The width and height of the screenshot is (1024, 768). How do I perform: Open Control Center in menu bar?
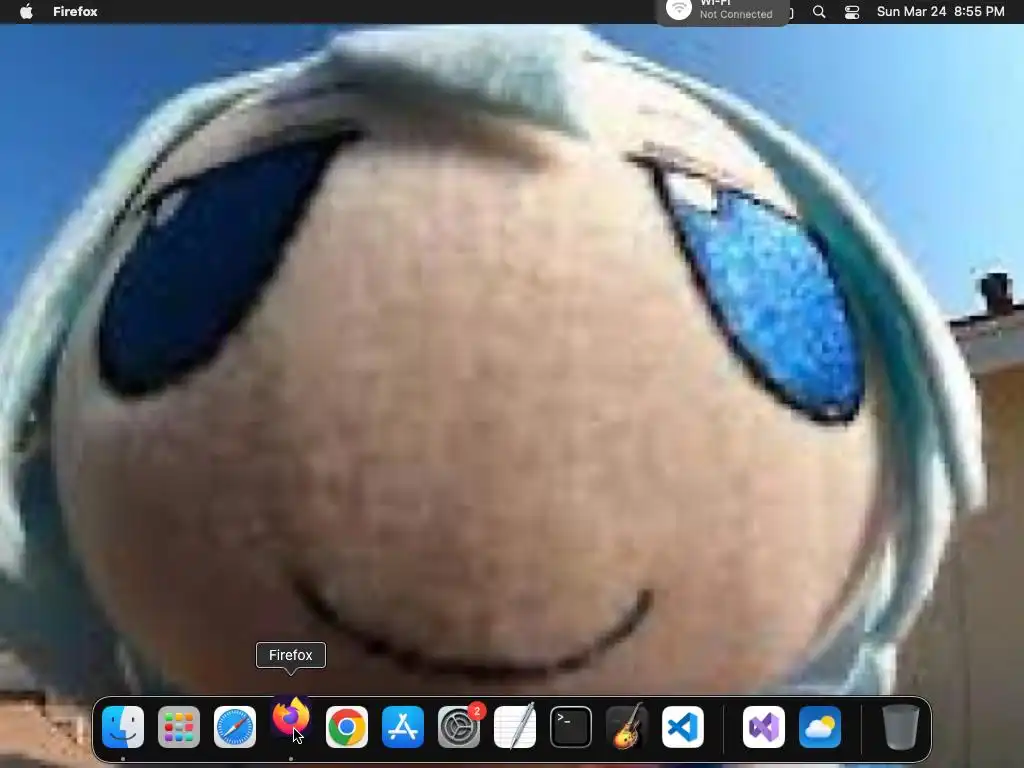point(852,12)
